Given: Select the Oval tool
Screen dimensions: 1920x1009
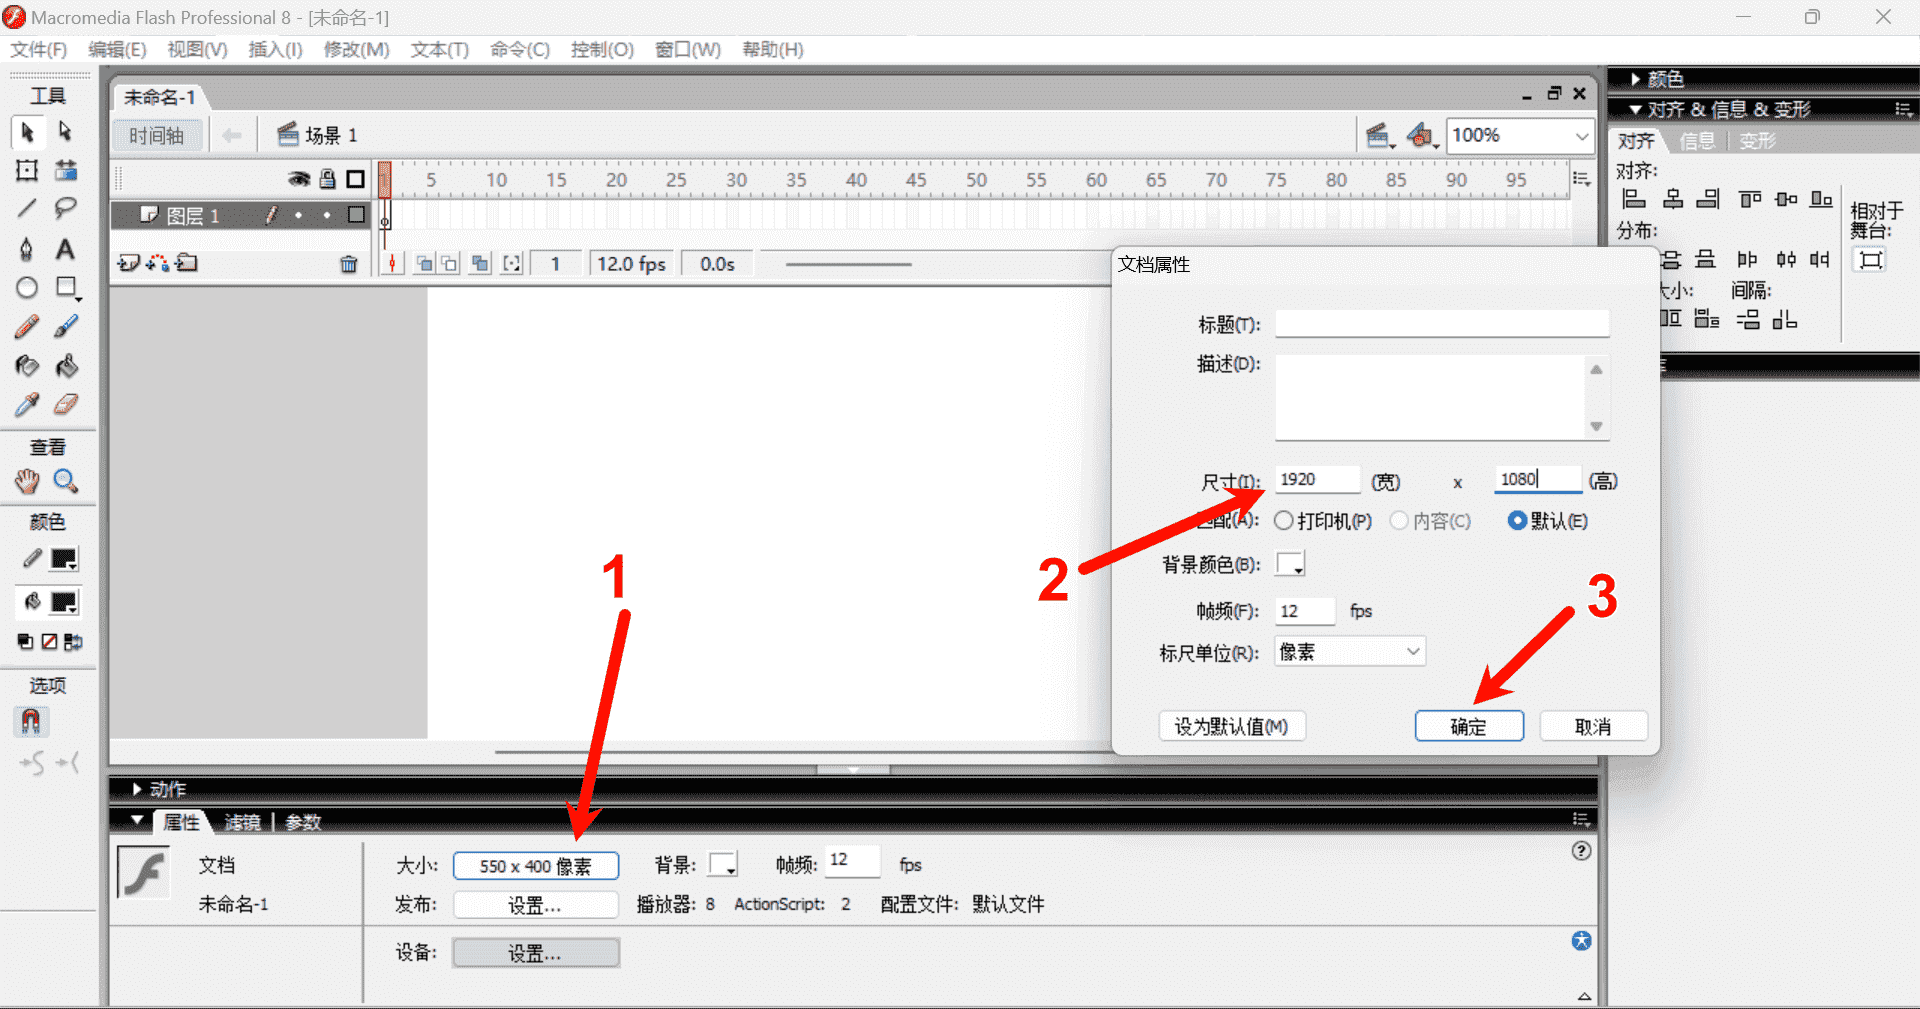Looking at the screenshot, I should 27,288.
